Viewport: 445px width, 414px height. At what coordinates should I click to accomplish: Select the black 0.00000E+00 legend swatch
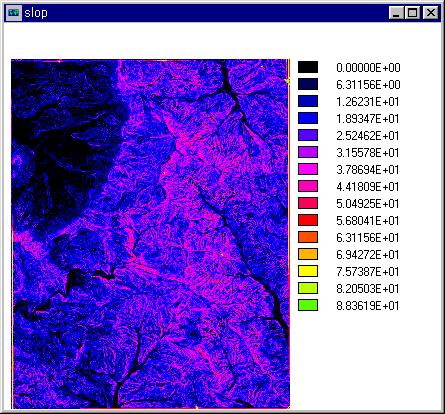coord(308,67)
